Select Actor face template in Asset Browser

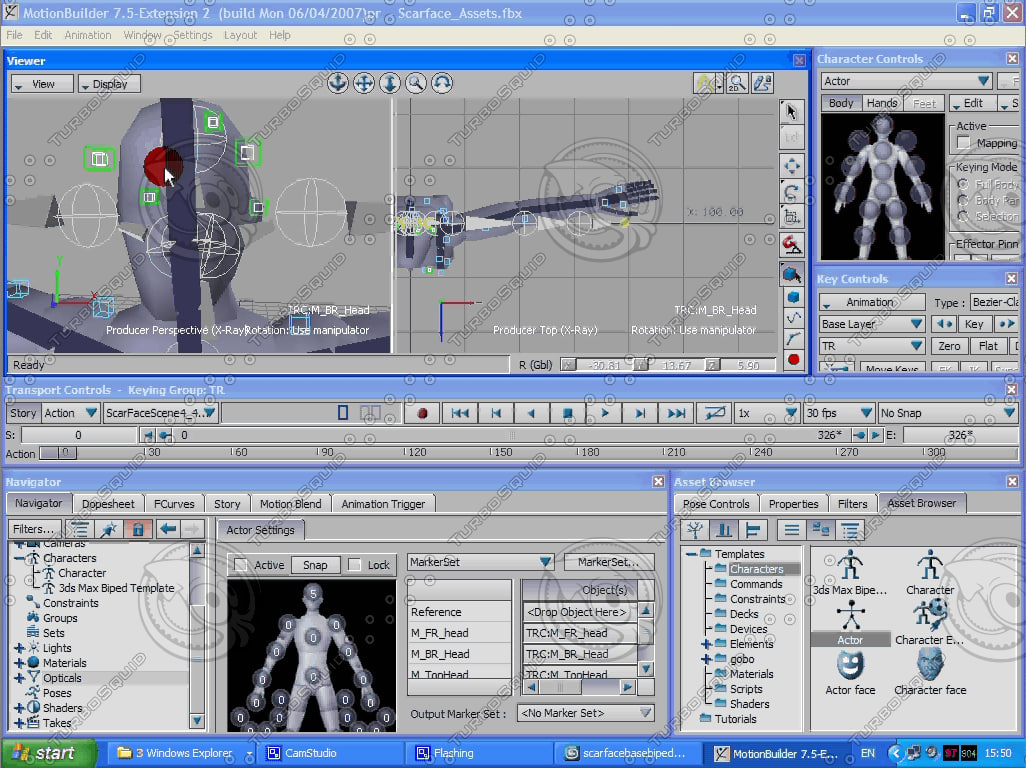pos(850,674)
